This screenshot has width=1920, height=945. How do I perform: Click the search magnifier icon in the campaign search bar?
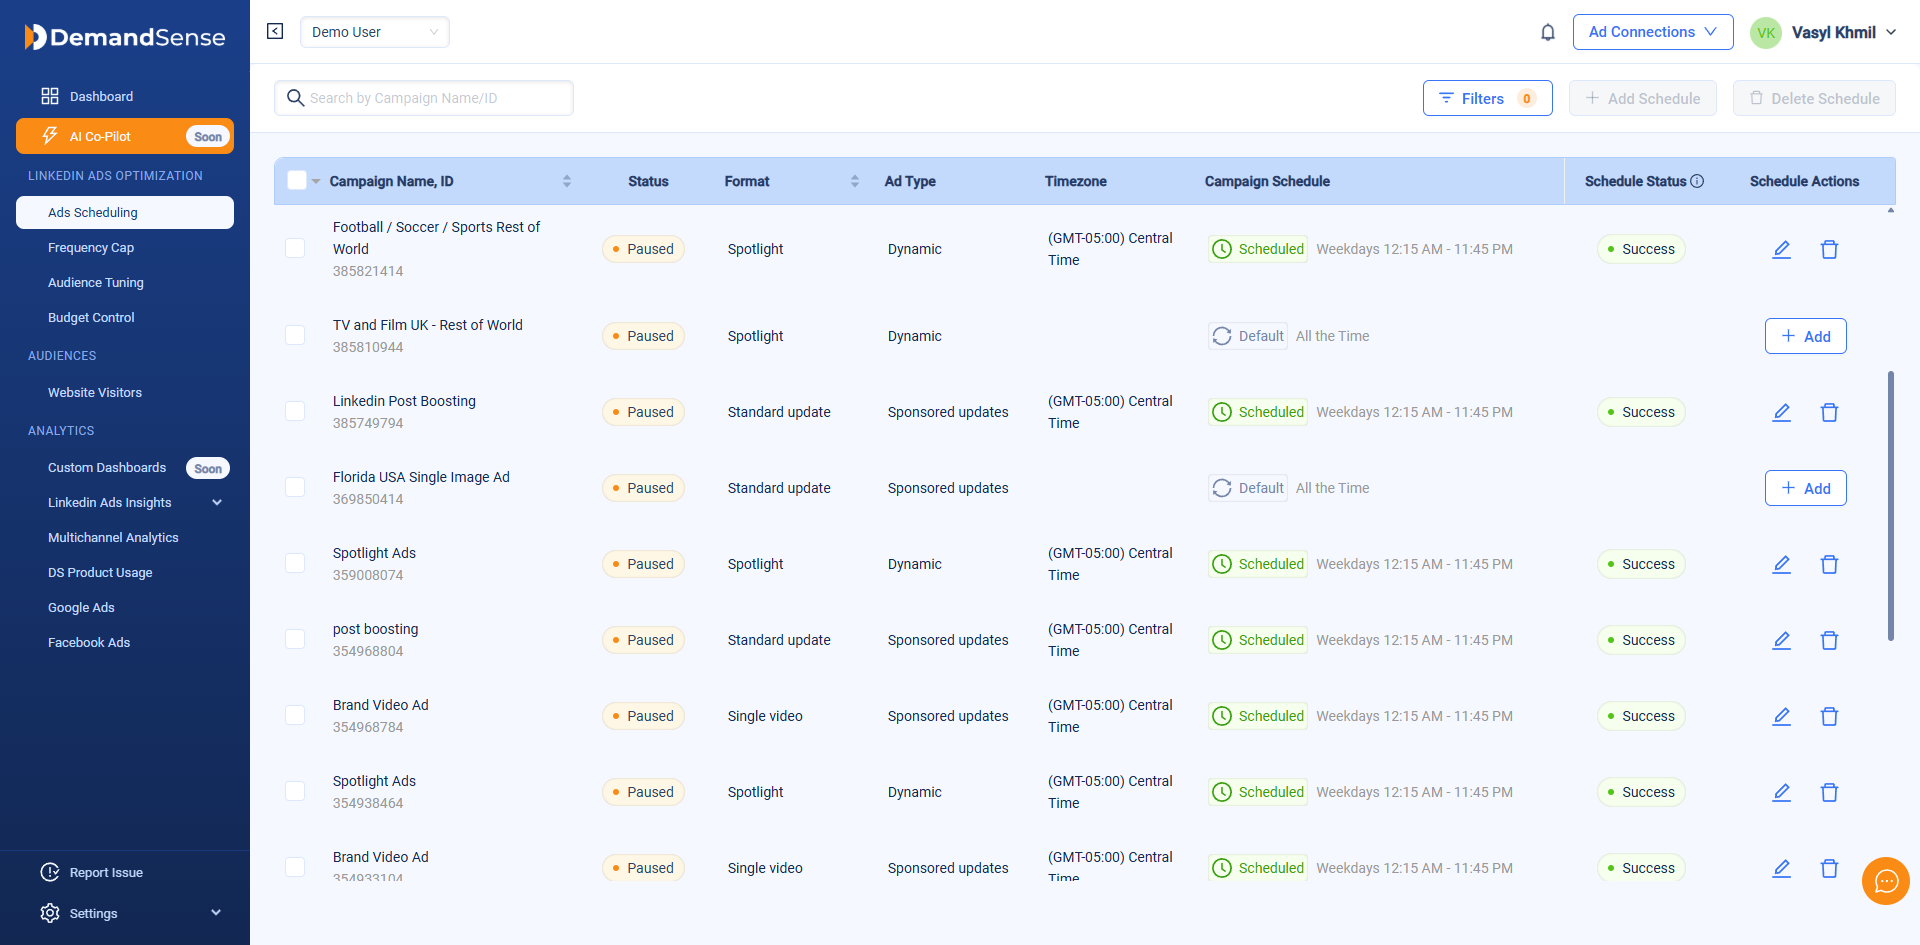pos(295,97)
